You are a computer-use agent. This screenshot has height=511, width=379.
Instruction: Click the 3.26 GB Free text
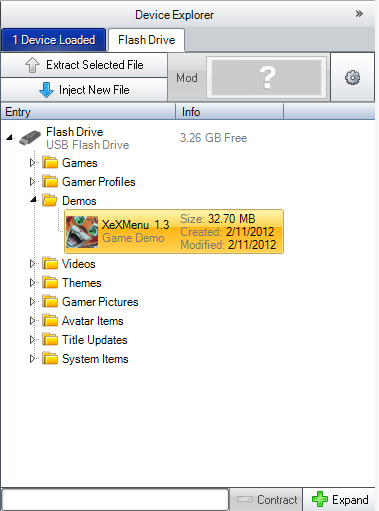(x=214, y=138)
